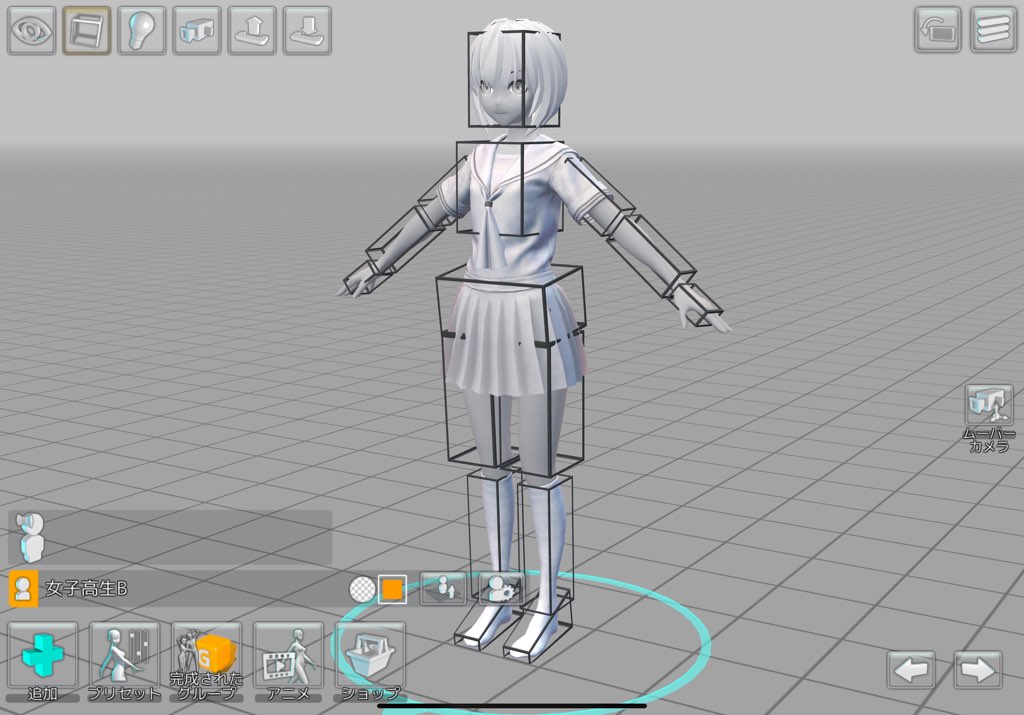Select the orange color swatch

pyautogui.click(x=393, y=589)
